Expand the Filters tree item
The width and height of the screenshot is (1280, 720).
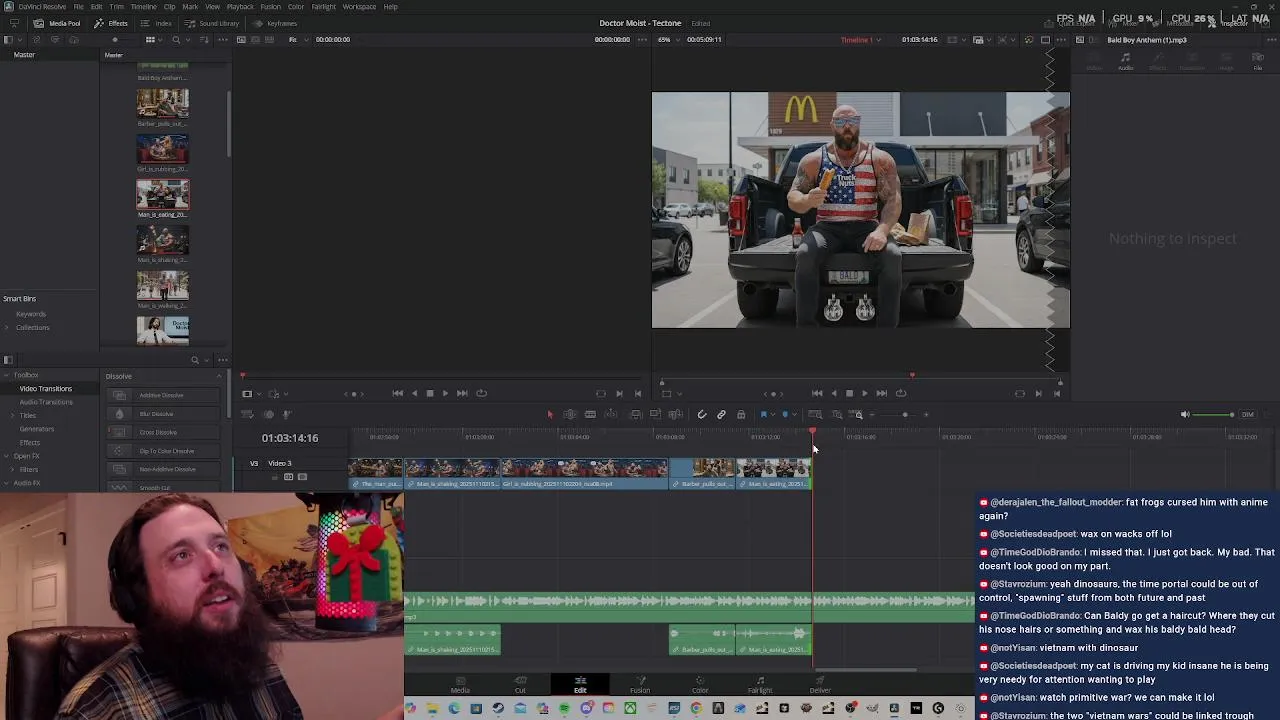tap(12, 469)
